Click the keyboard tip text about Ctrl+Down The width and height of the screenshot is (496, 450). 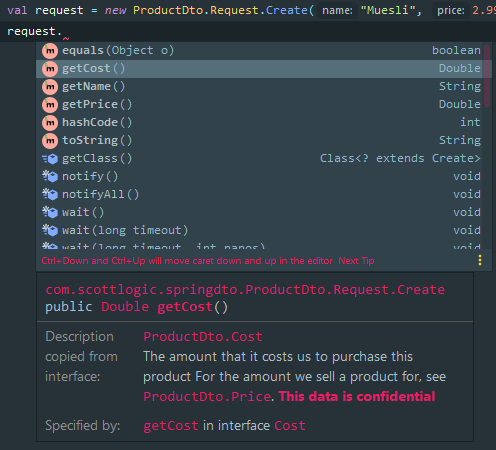click(187, 261)
